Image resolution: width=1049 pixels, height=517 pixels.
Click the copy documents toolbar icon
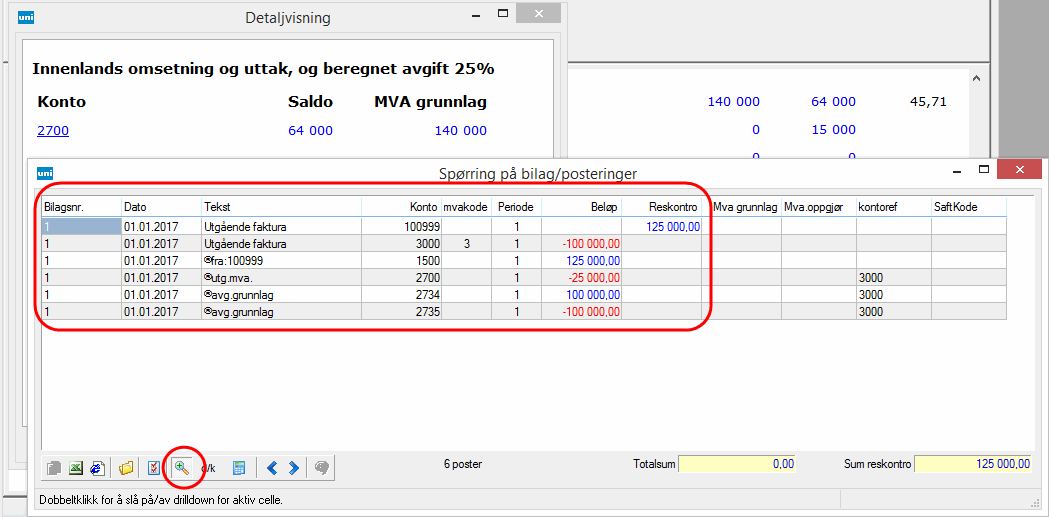click(54, 467)
